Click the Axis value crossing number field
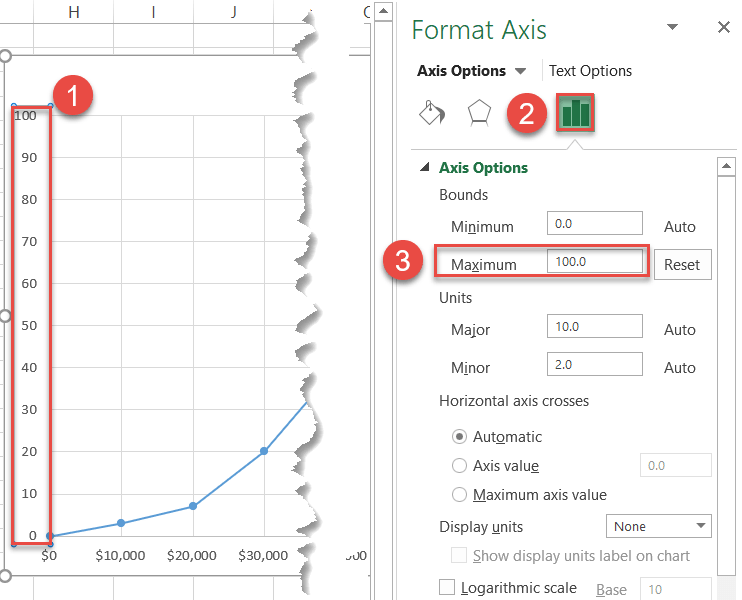Screen dimensions: 742x600 (675, 465)
